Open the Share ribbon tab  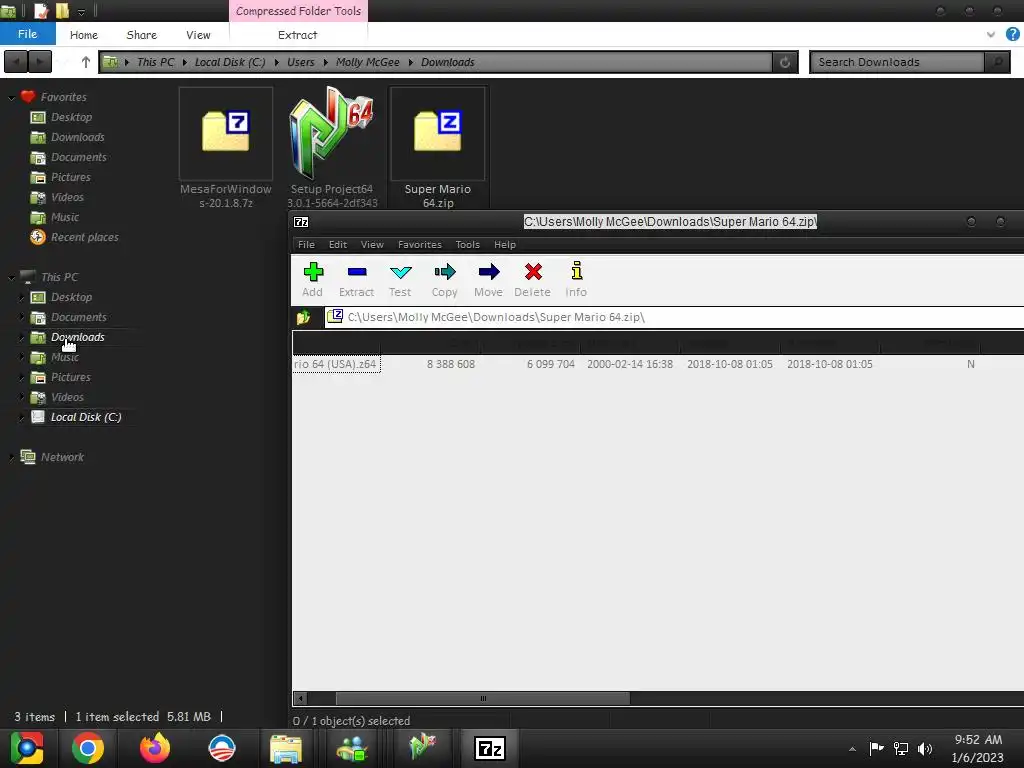coord(142,35)
